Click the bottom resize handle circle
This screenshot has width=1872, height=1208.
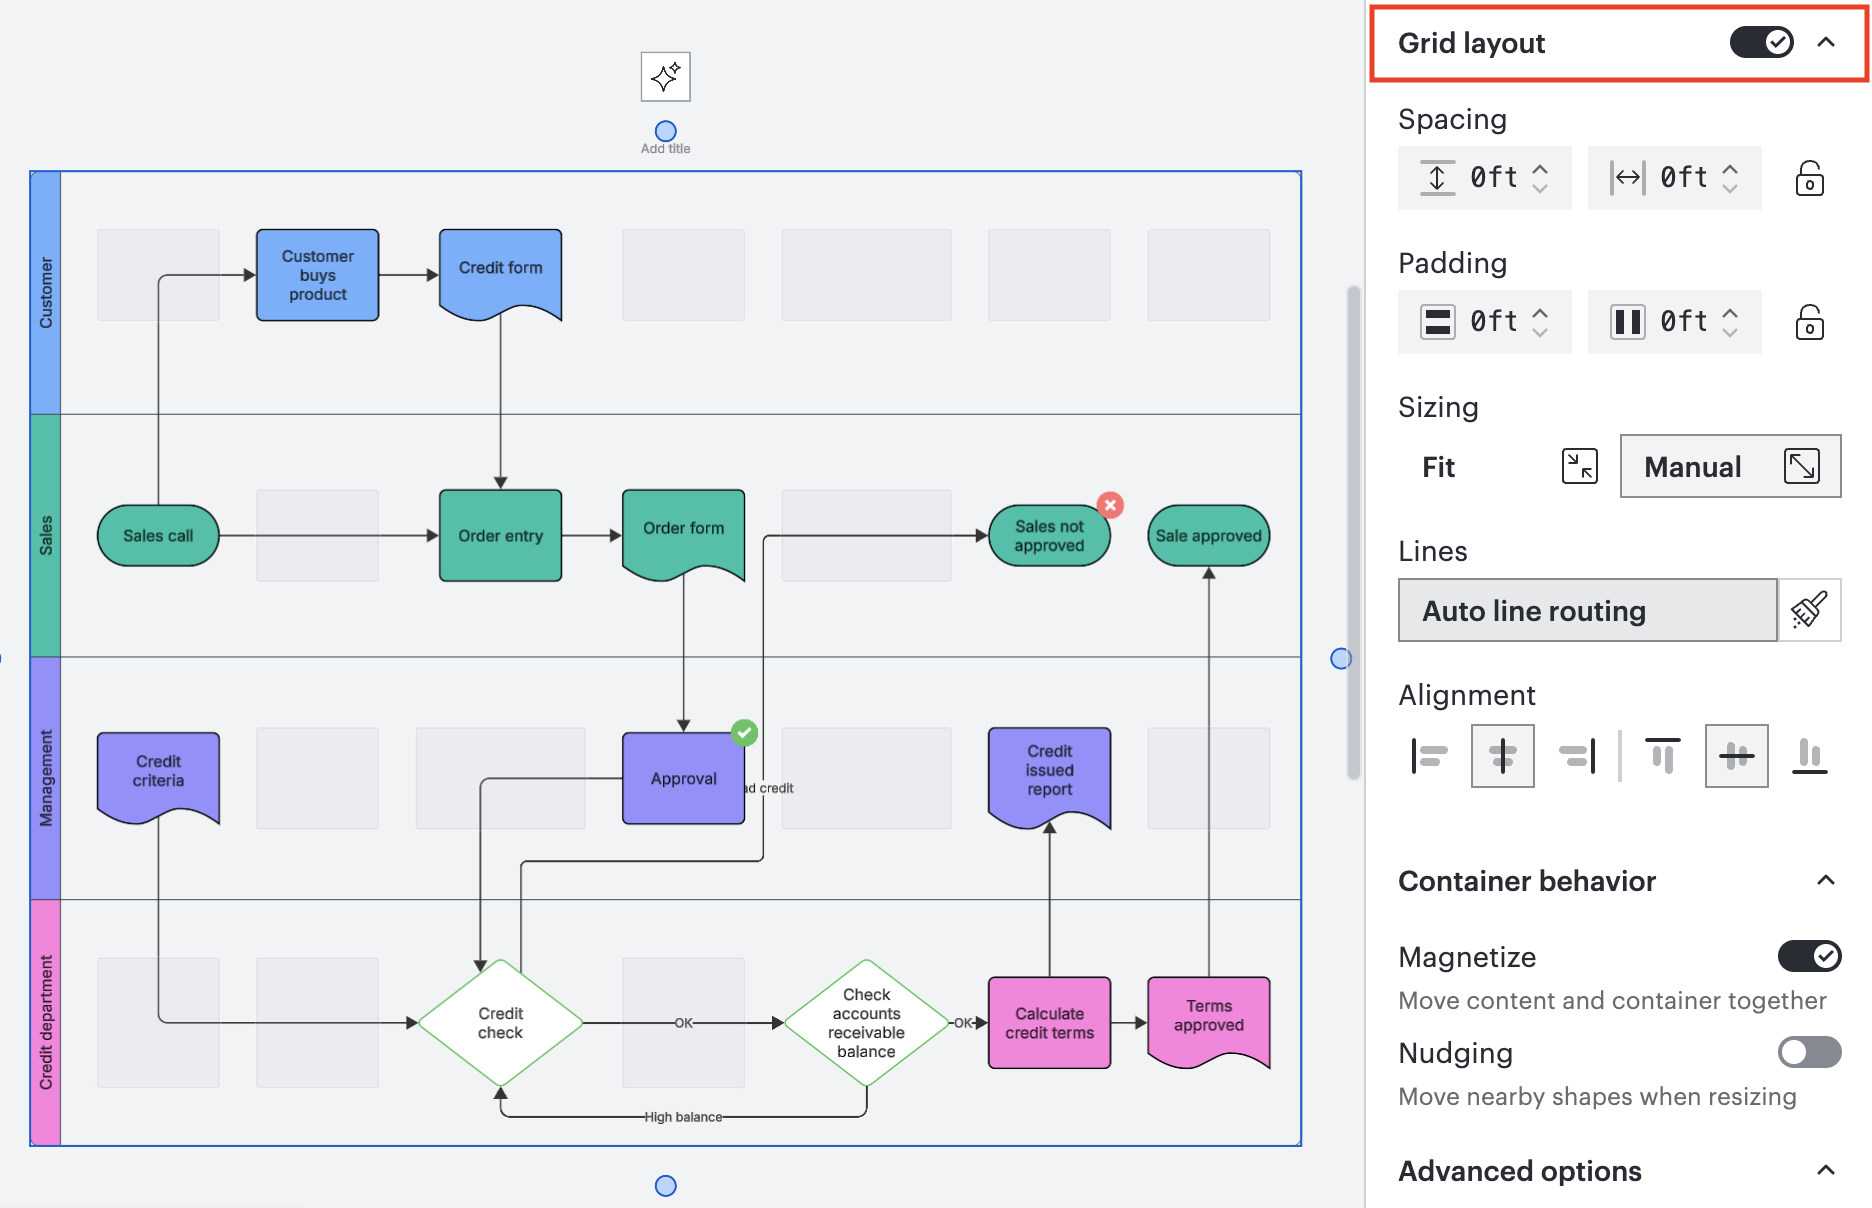click(665, 1185)
